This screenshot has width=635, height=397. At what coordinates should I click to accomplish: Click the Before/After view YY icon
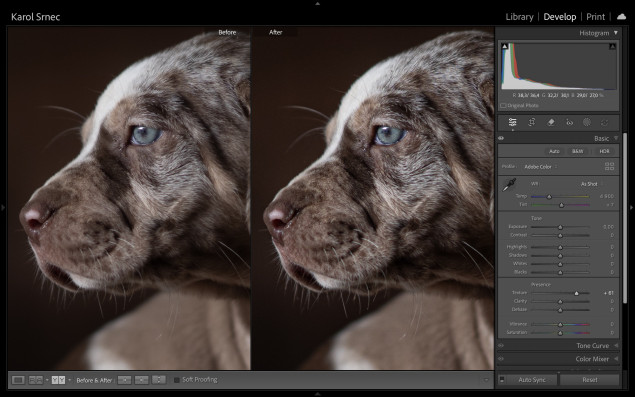[x=58, y=380]
